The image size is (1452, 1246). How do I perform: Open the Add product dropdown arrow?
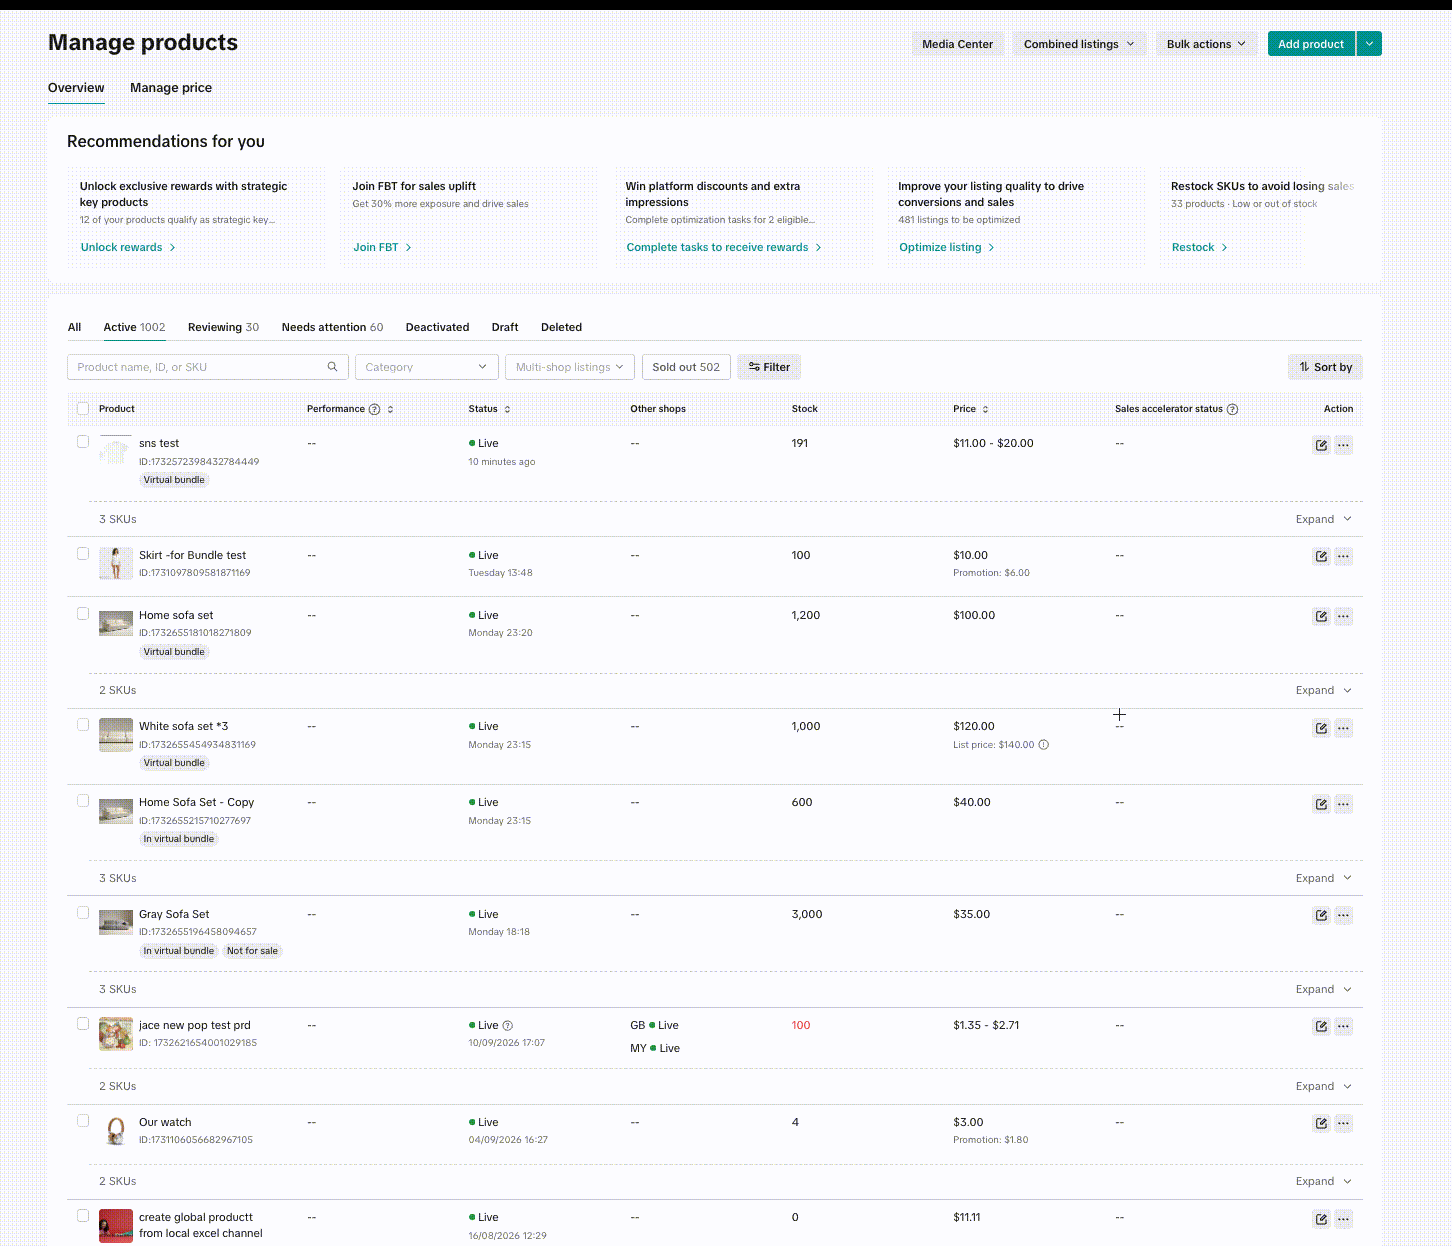click(1370, 44)
